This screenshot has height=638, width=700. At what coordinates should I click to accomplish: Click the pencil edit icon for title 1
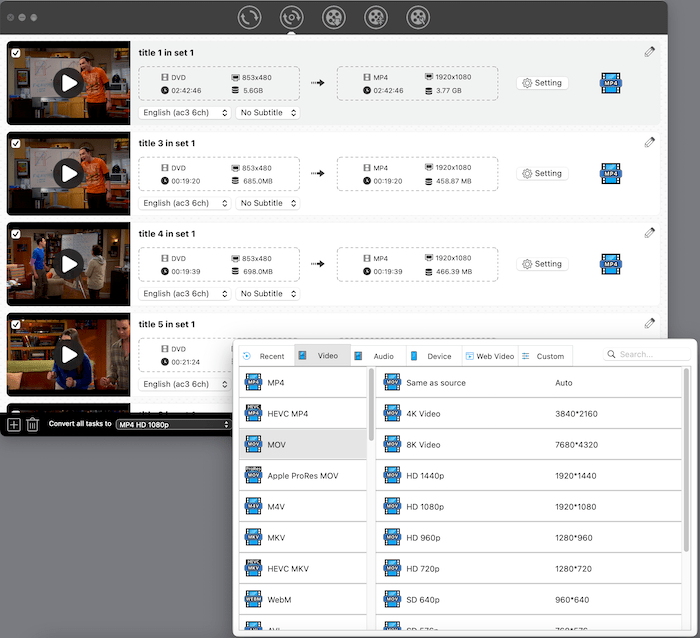(x=650, y=52)
